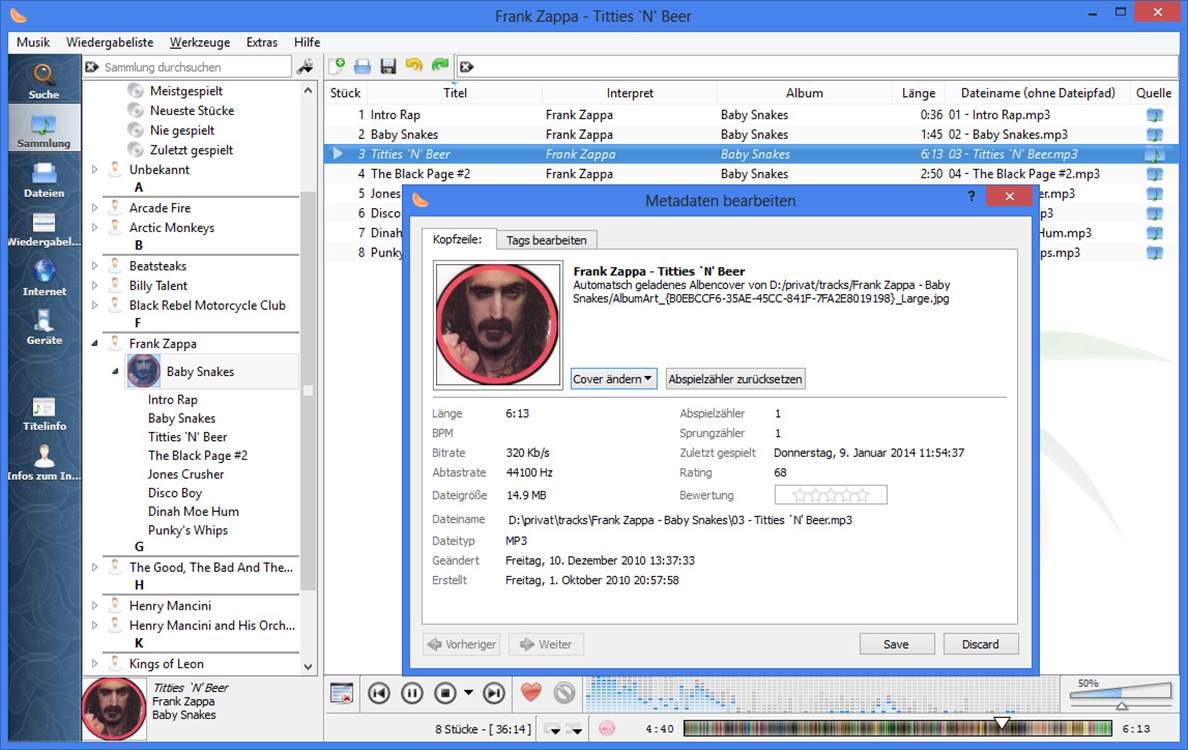Click collection list scrollbar down arrow
The image size is (1188, 750).
308,667
